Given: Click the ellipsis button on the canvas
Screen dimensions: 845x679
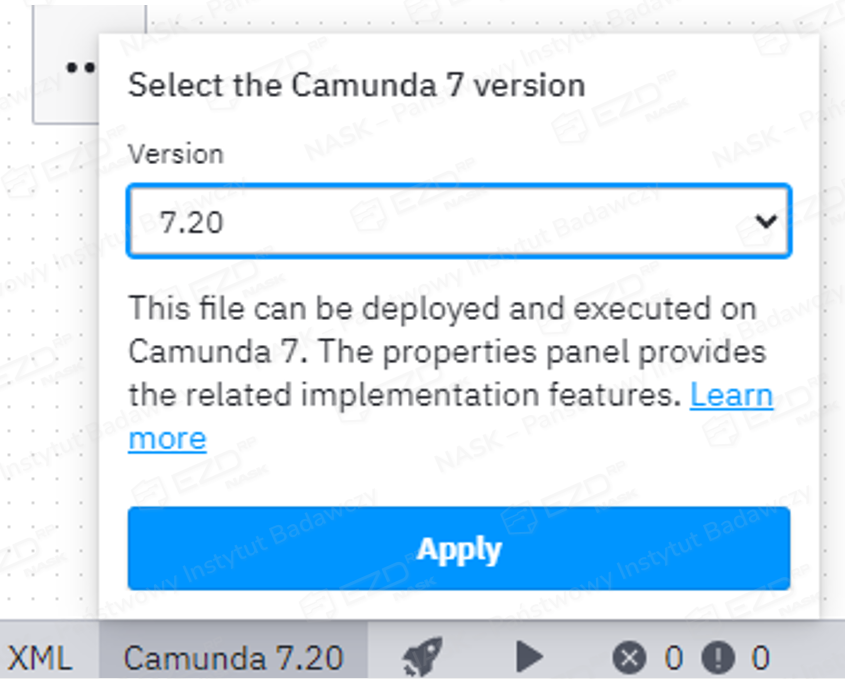Looking at the screenshot, I should 78,67.
